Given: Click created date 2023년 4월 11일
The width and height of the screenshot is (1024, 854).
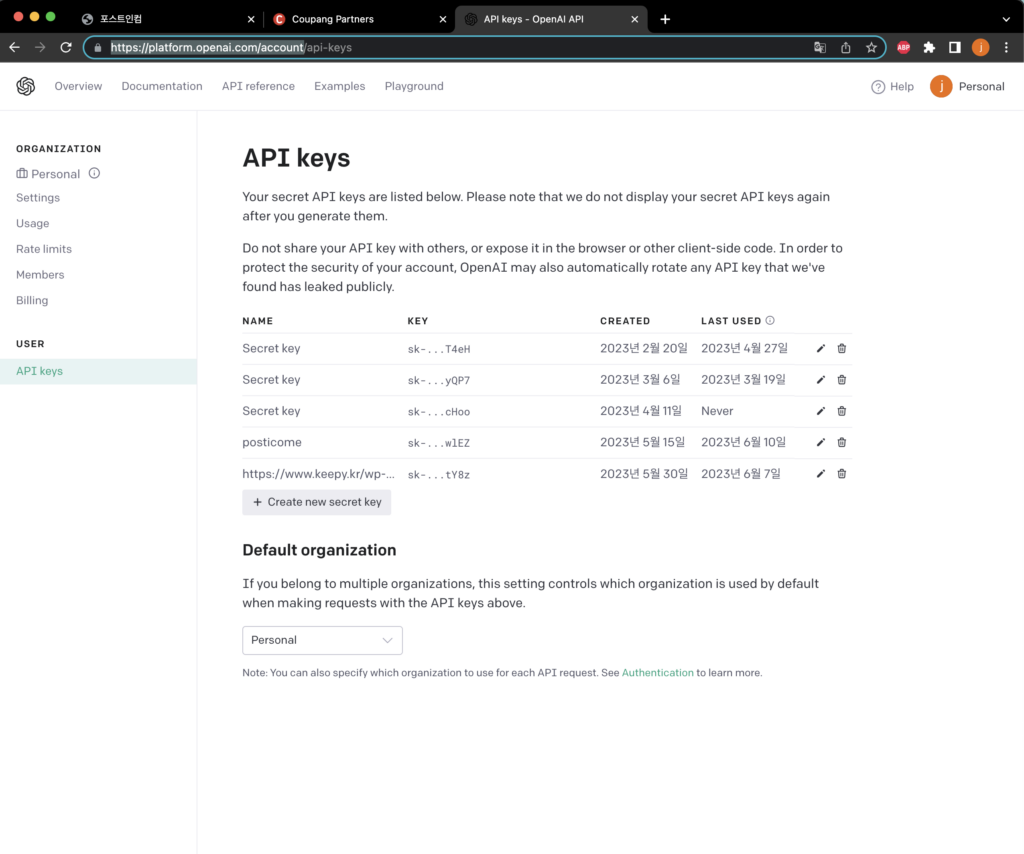Looking at the screenshot, I should click(641, 411).
